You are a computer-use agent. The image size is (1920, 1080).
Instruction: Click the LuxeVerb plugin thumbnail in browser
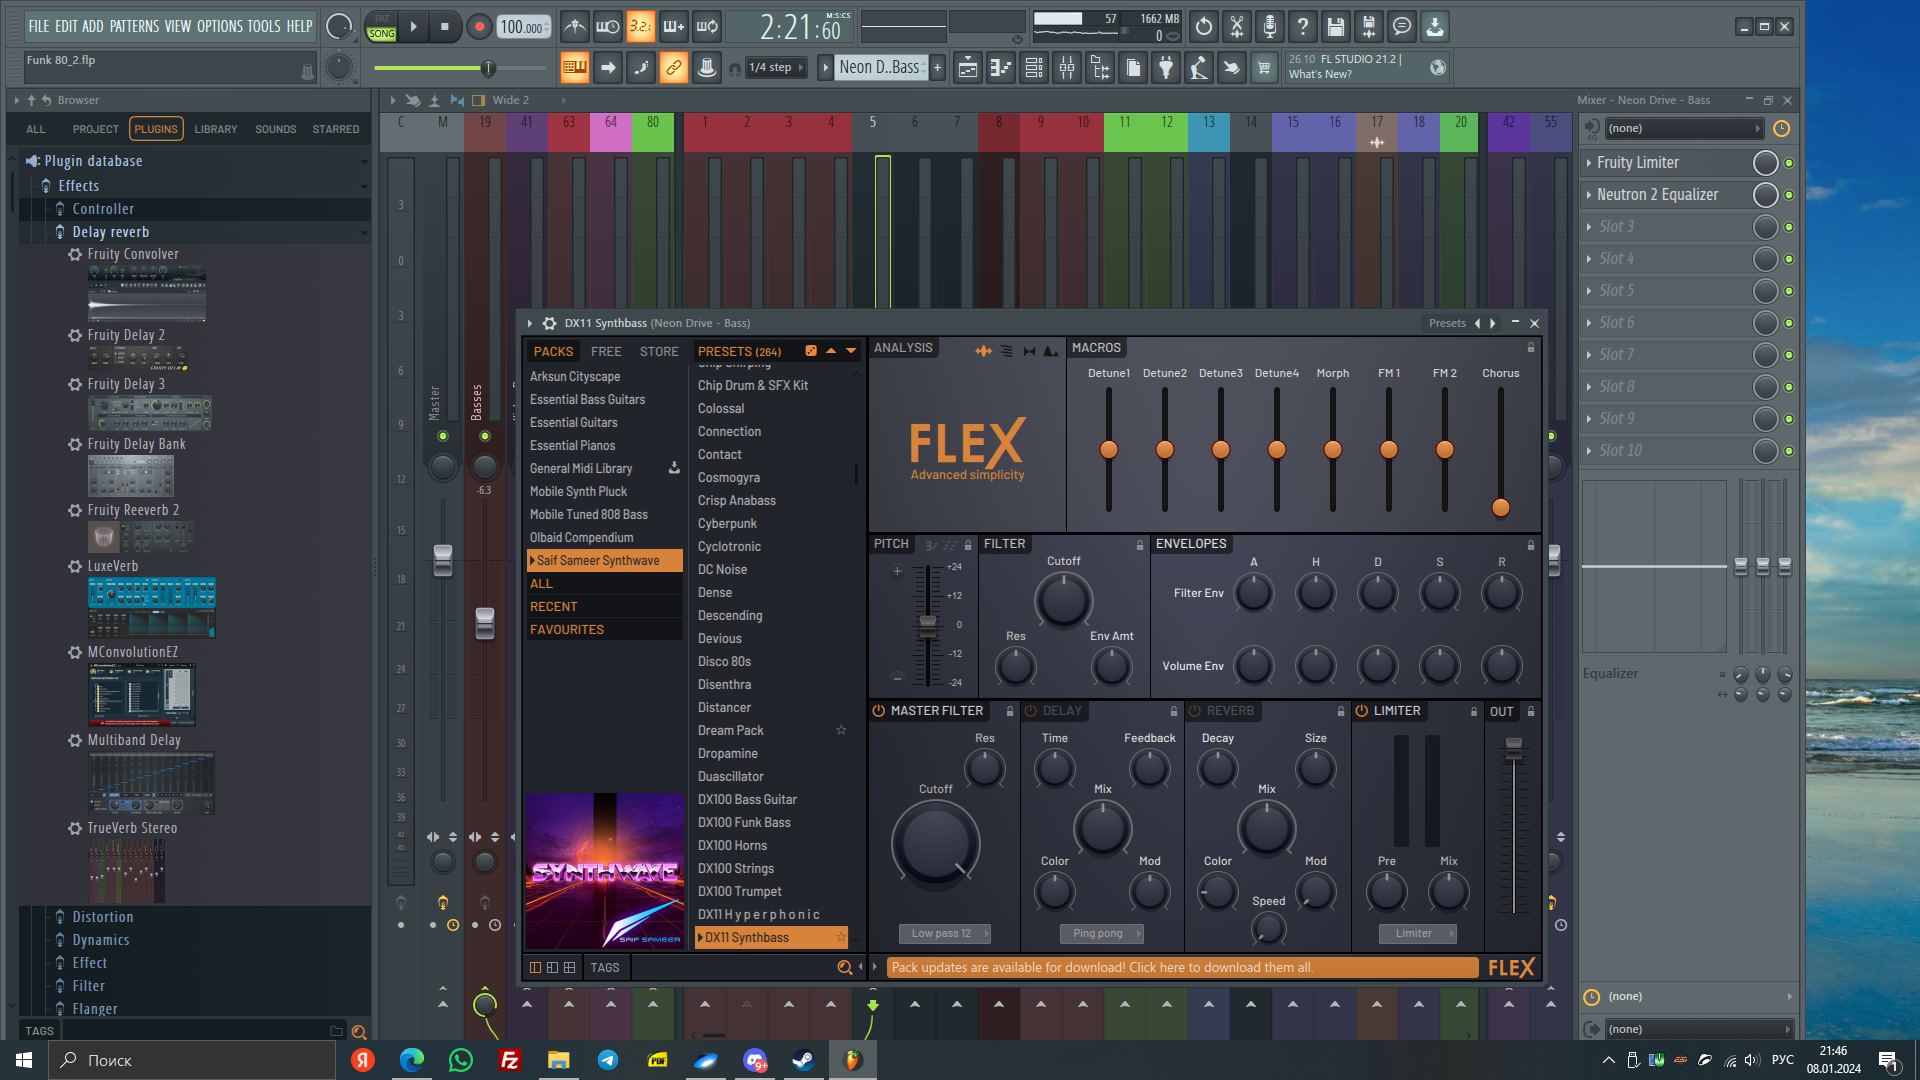click(151, 608)
